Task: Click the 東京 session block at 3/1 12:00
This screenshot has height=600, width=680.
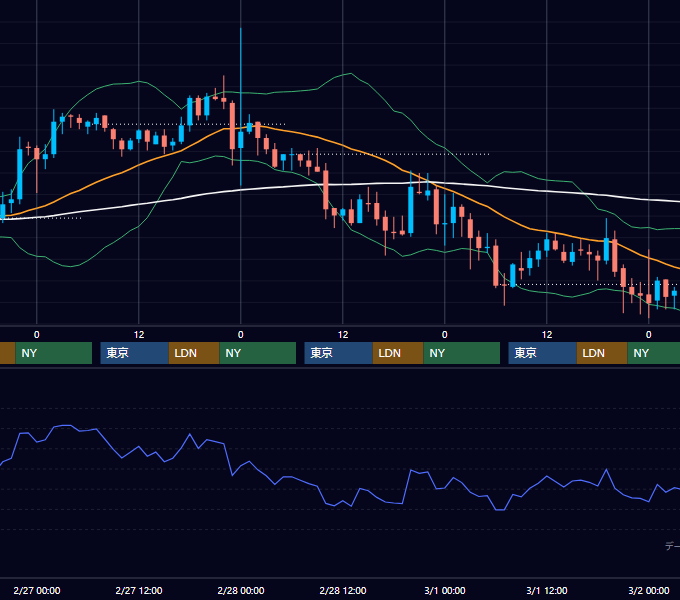Action: click(x=543, y=353)
